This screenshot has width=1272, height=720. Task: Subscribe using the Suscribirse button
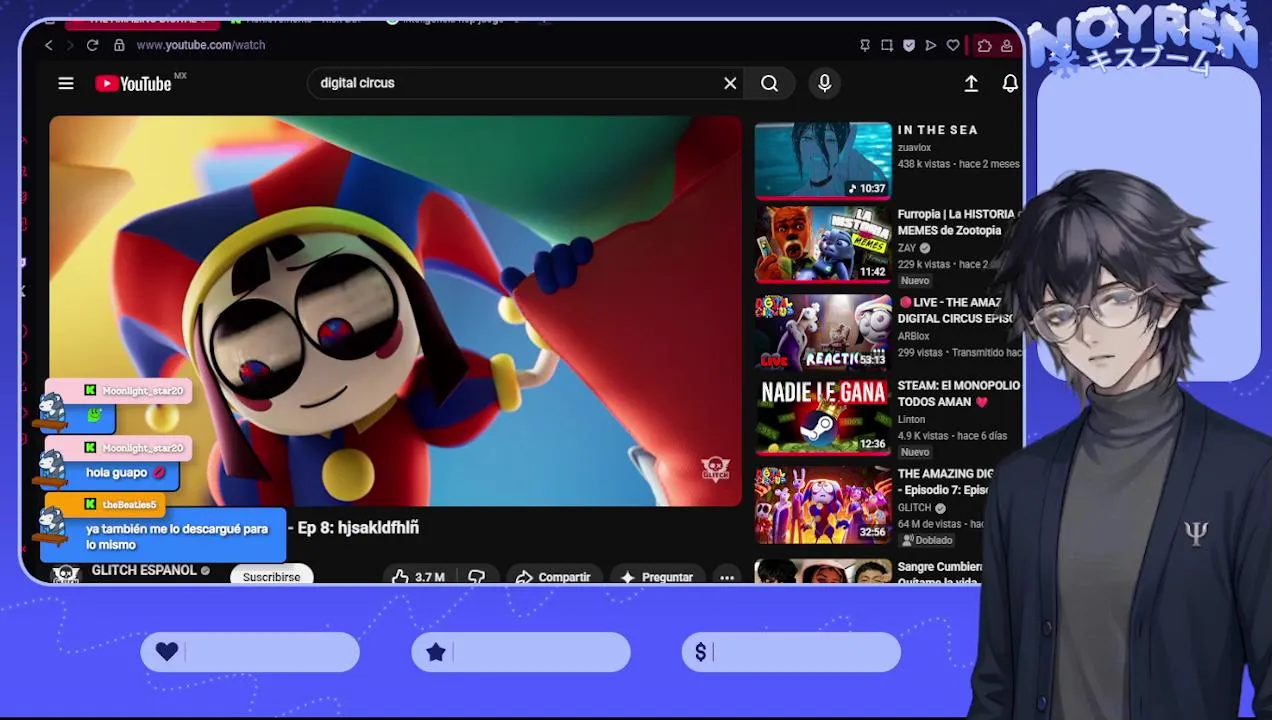tap(271, 577)
